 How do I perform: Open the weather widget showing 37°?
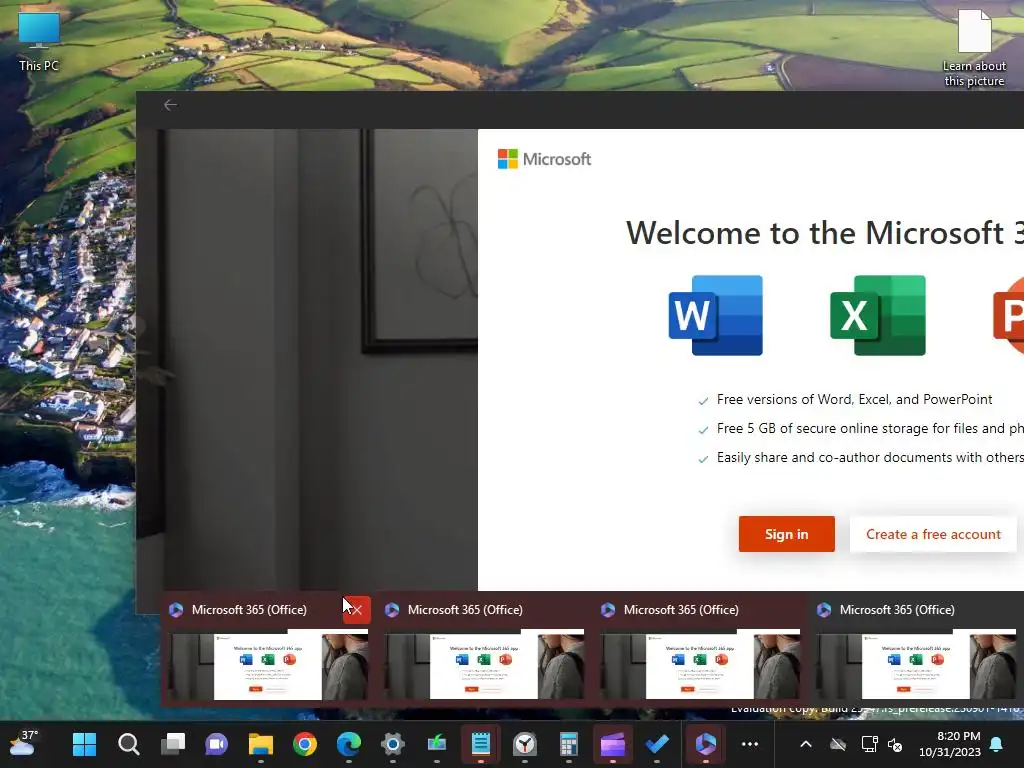point(24,743)
